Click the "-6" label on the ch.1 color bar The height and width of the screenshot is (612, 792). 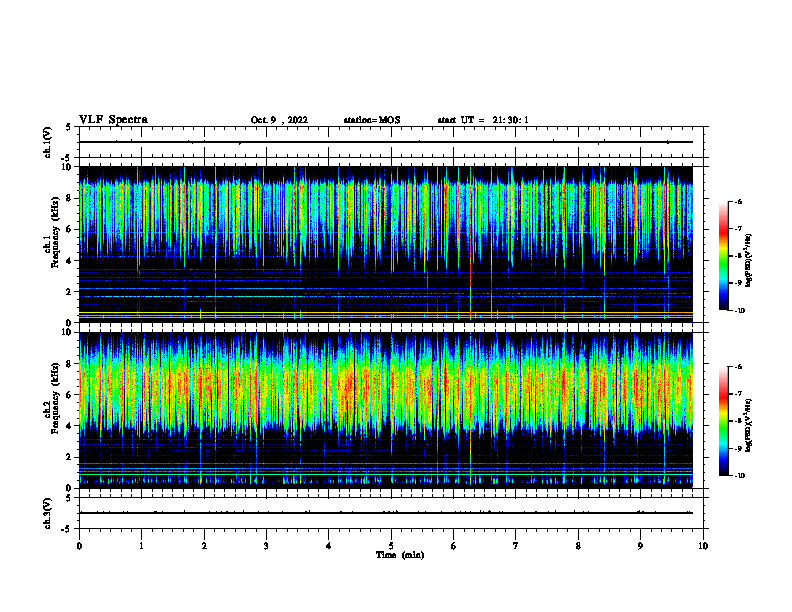click(738, 201)
